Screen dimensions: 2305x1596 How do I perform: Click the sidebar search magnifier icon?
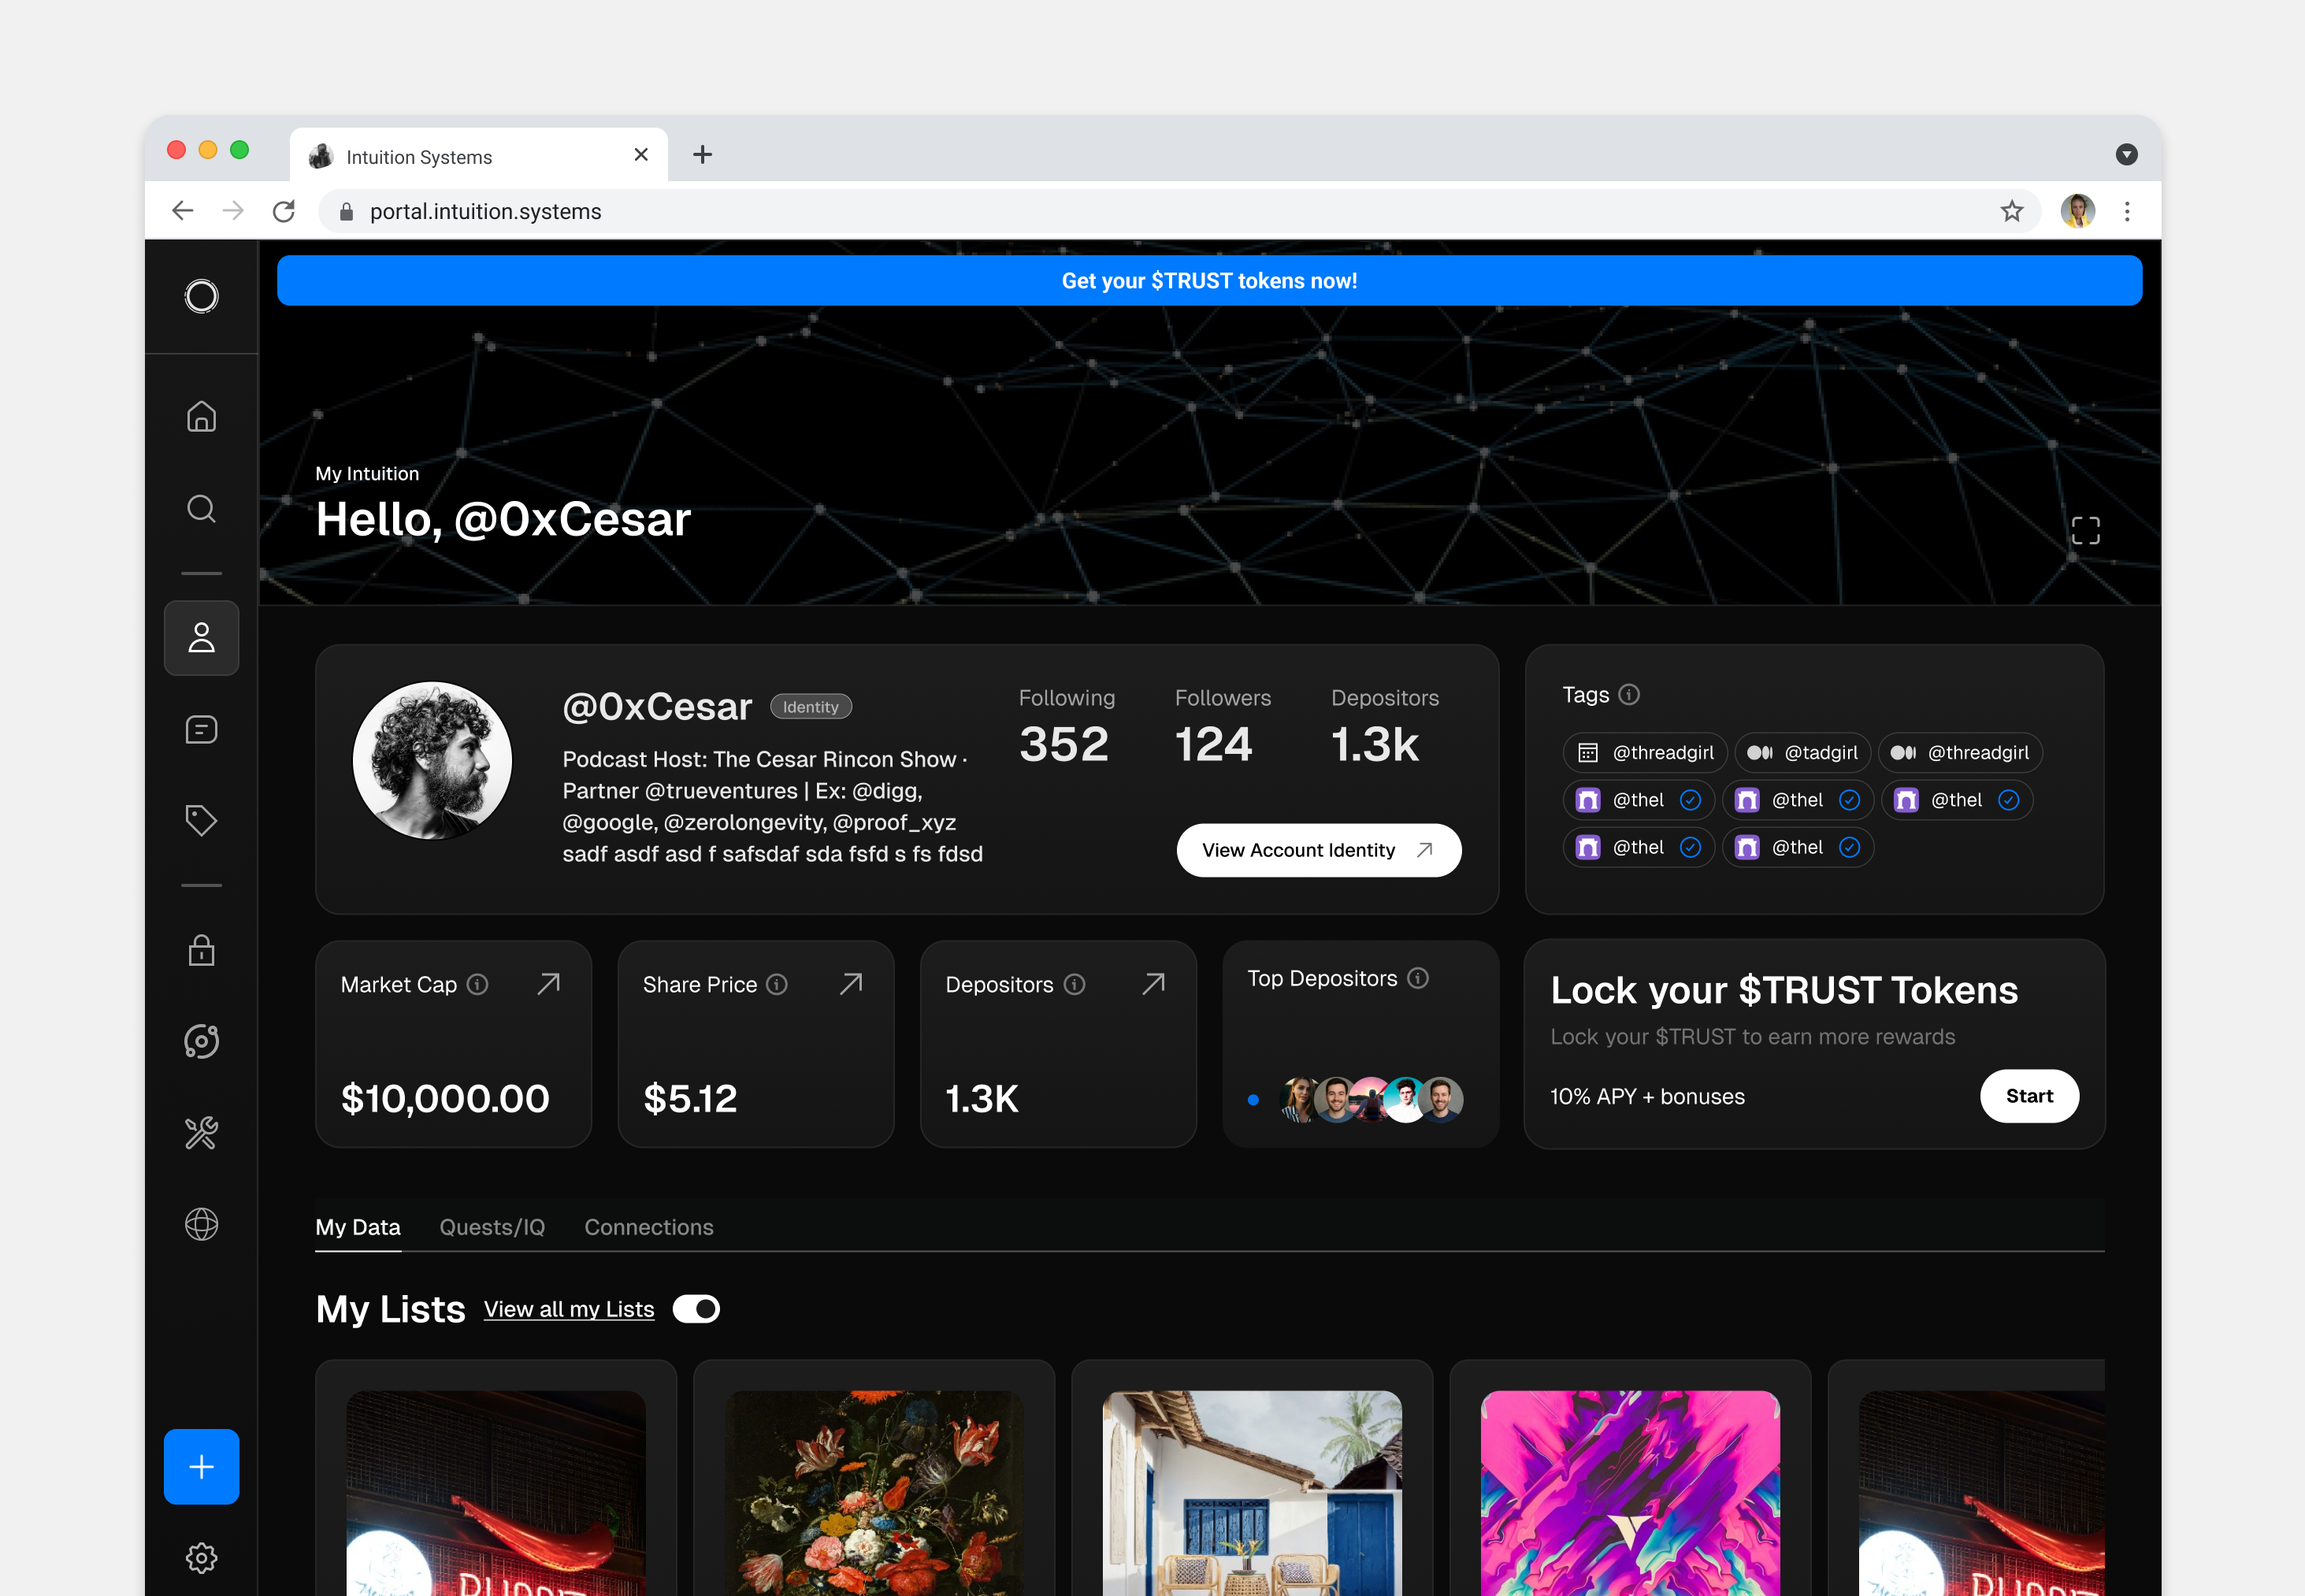click(x=201, y=509)
